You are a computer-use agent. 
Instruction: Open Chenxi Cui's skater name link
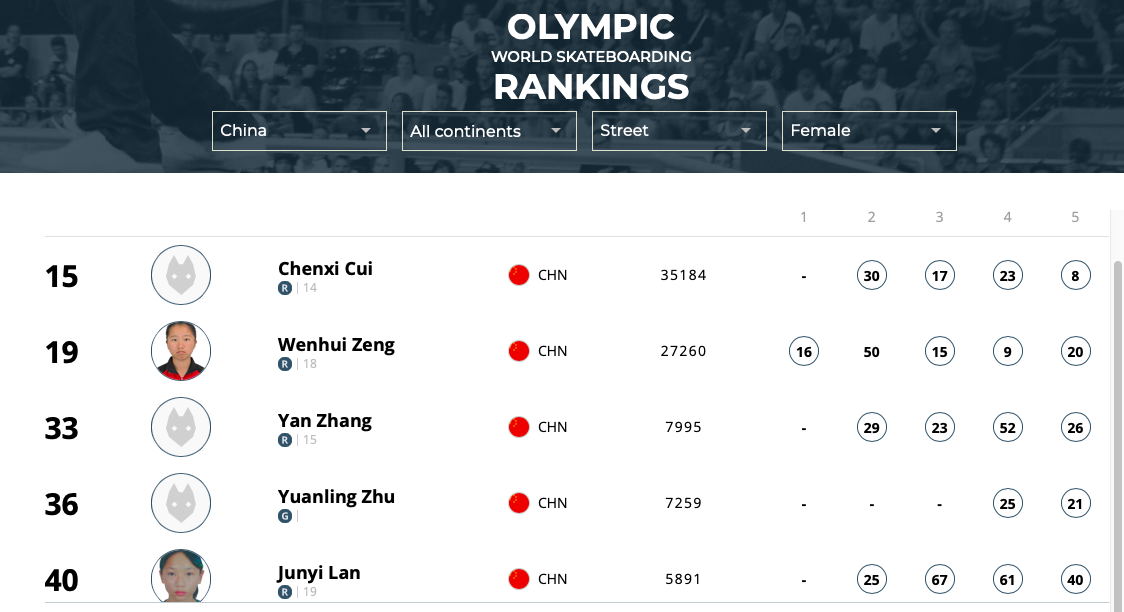(325, 269)
